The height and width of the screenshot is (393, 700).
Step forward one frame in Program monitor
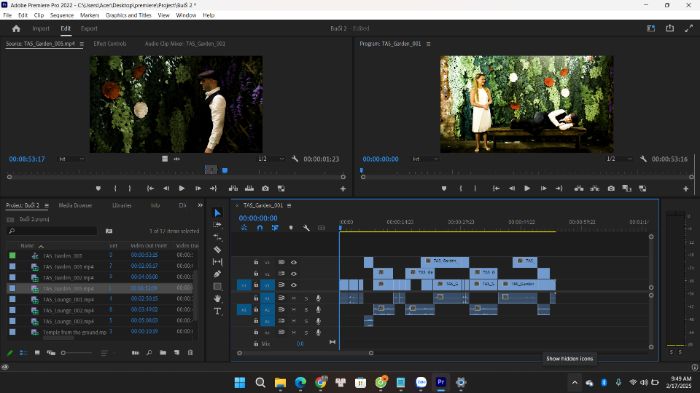(543, 188)
